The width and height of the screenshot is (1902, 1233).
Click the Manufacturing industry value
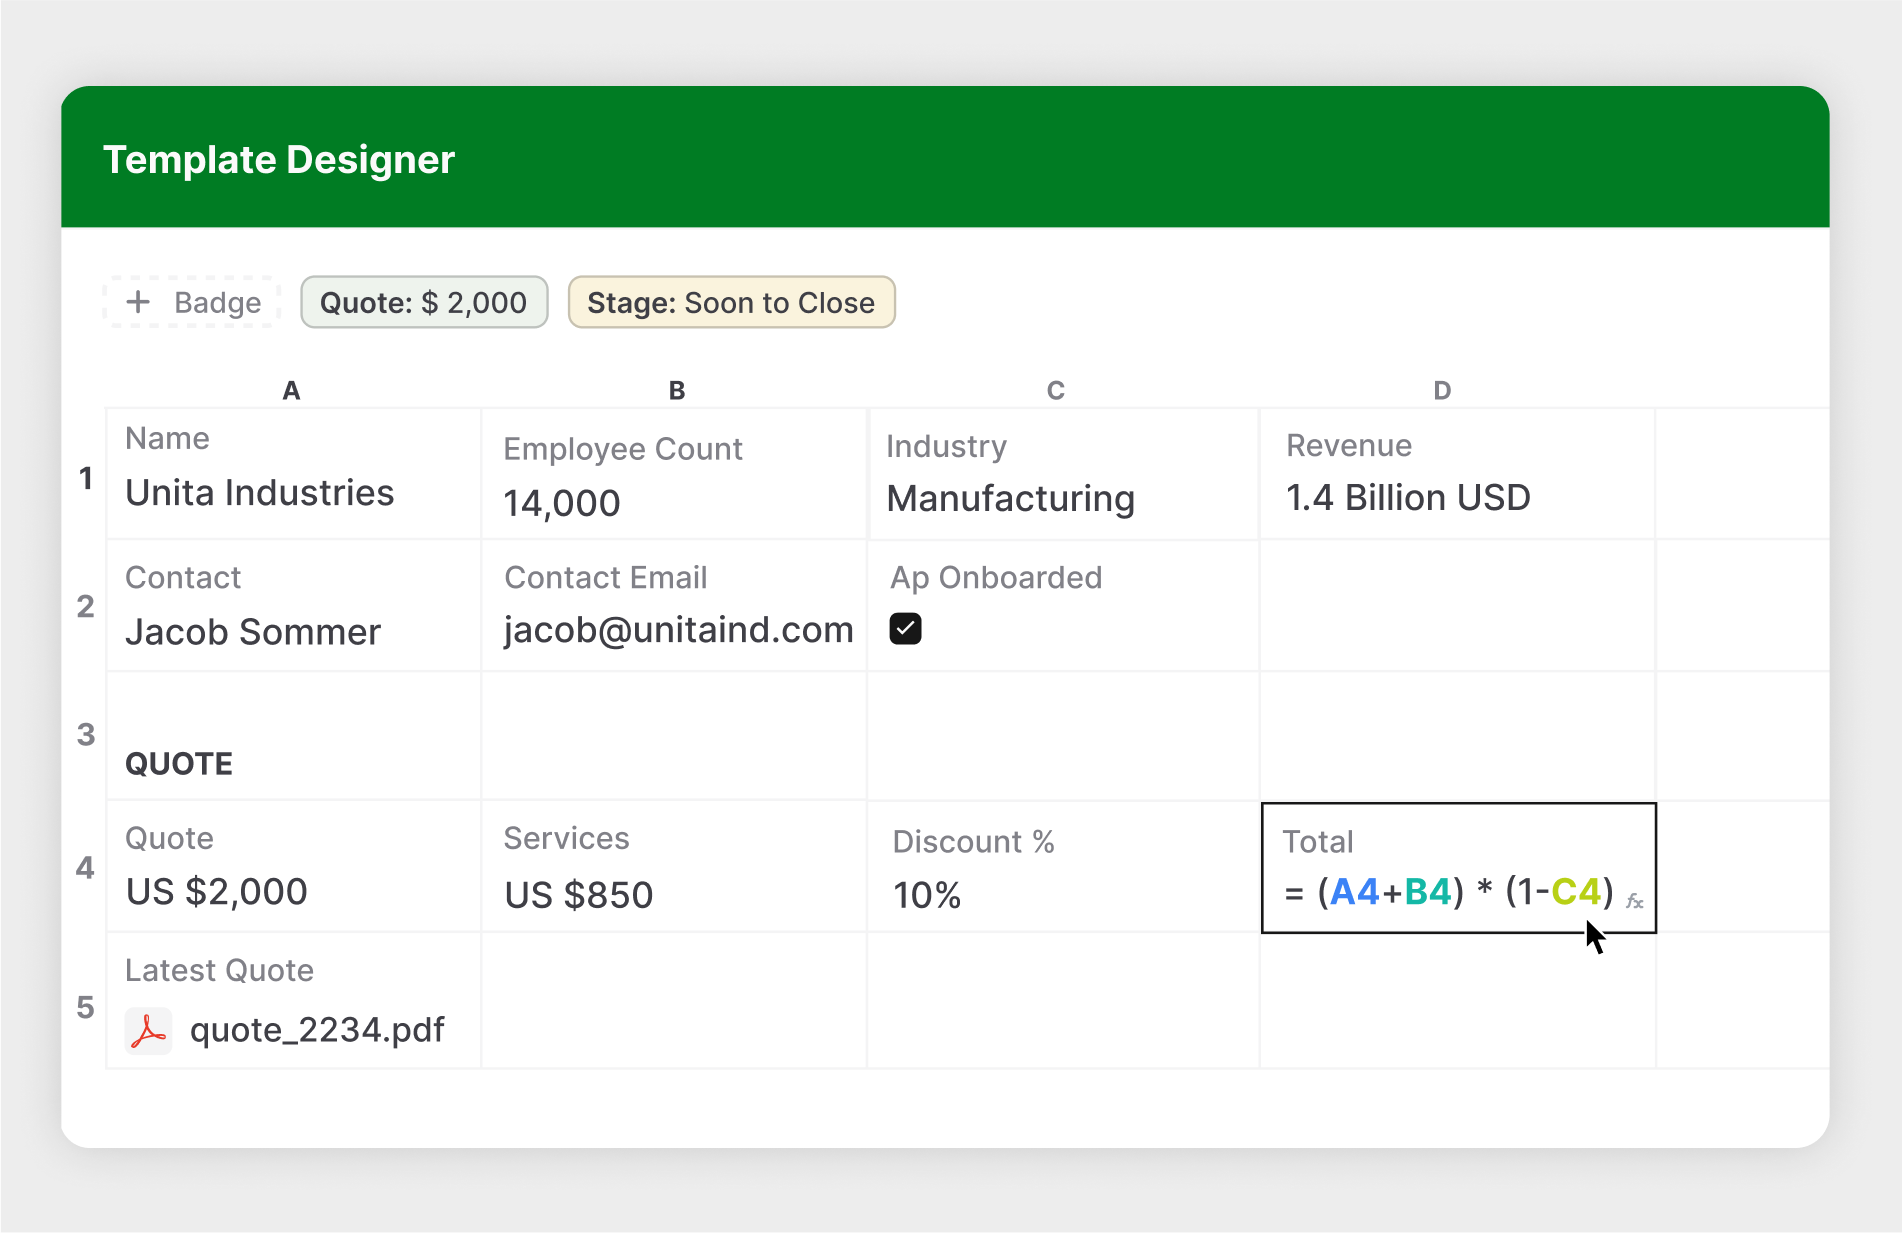1011,499
